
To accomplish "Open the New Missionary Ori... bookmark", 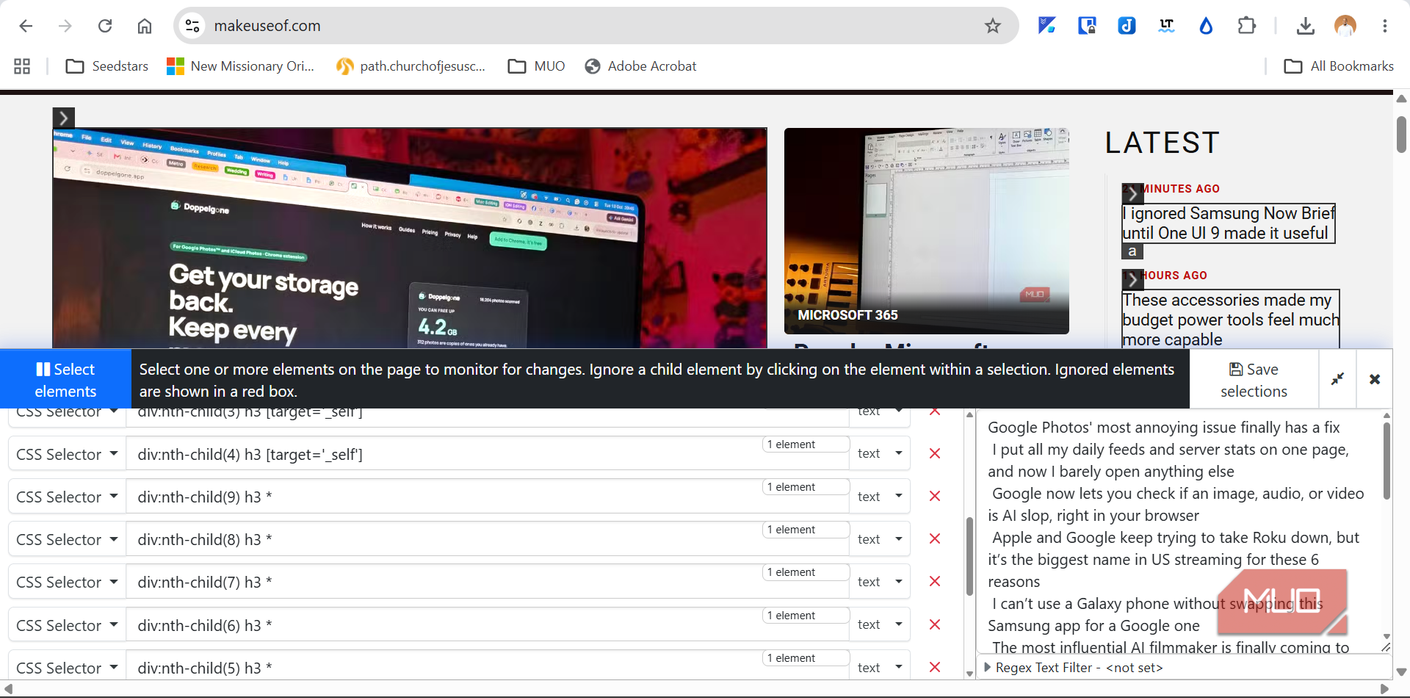I will tap(240, 66).
